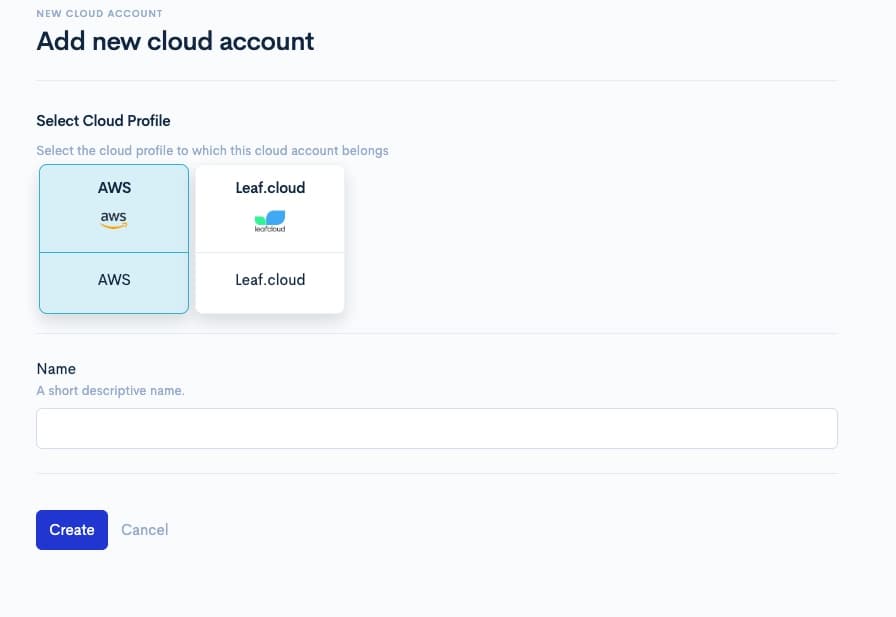Deselect the highlighted AWS profile card
The image size is (896, 617).
coord(113,238)
